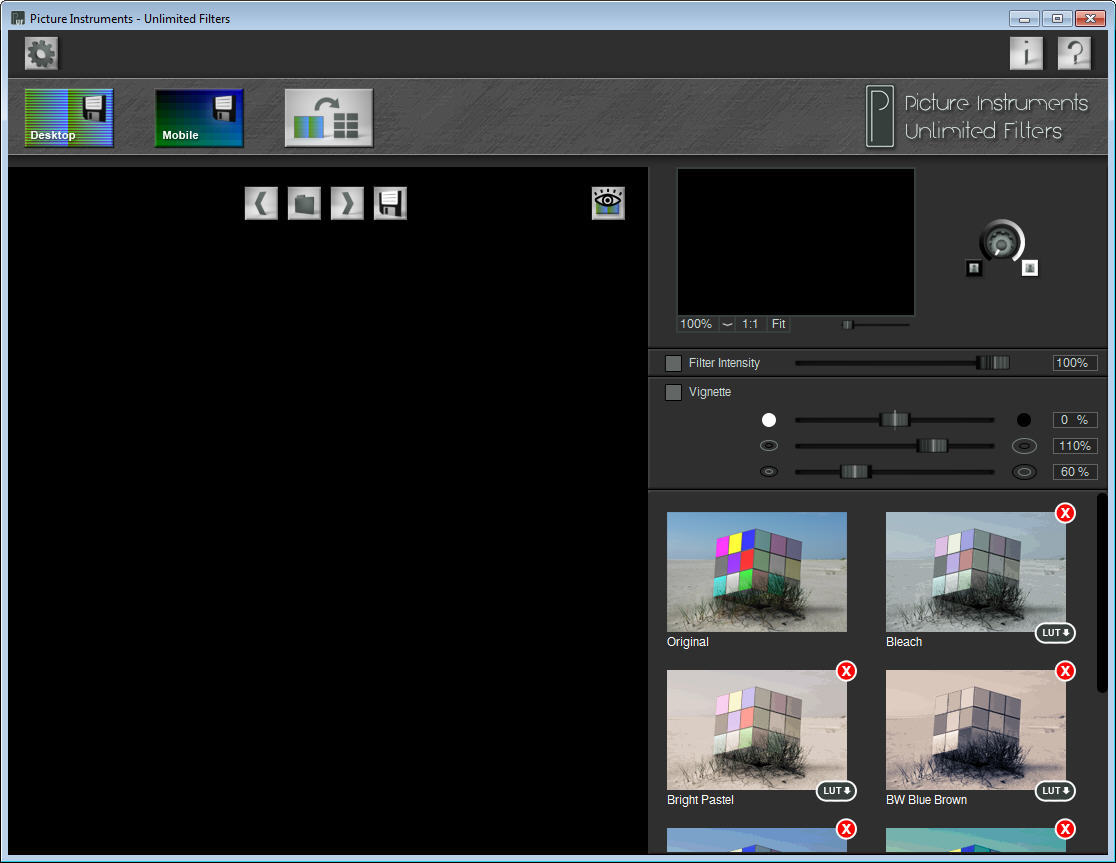Viewport: 1116px width, 863px height.
Task: Delete the Bleach filter with red X
Action: point(1065,513)
